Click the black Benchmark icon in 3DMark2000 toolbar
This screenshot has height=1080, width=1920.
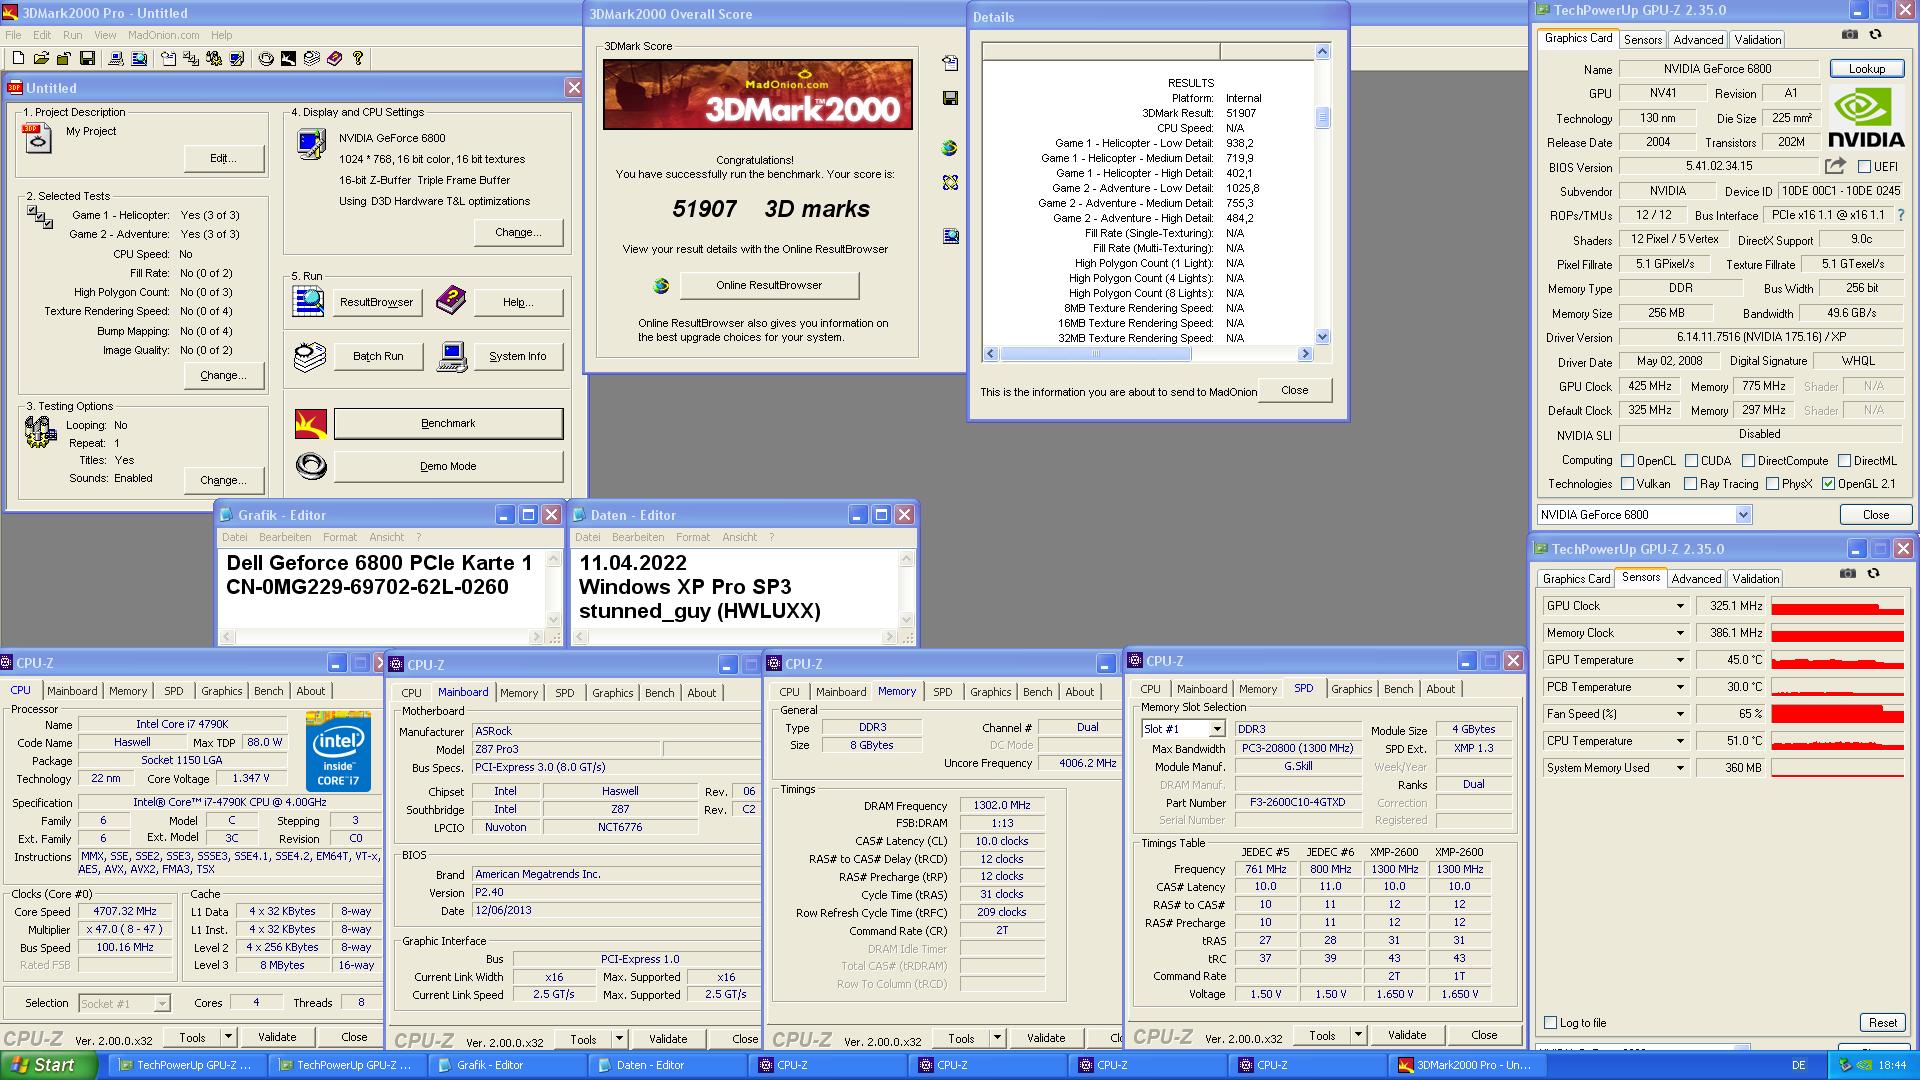click(288, 59)
